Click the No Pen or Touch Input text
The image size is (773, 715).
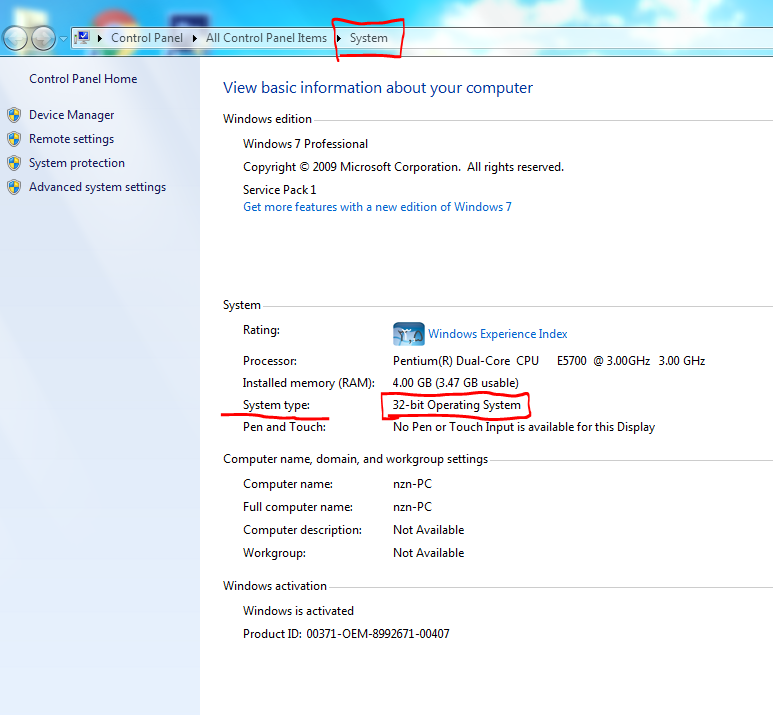pos(524,427)
